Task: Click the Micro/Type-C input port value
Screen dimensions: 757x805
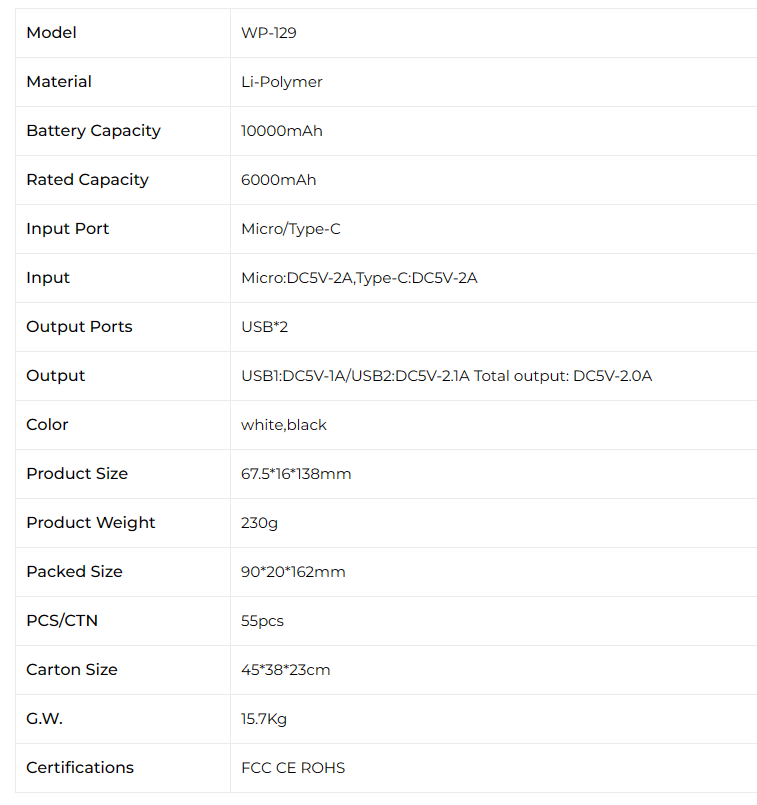Action: (x=290, y=229)
